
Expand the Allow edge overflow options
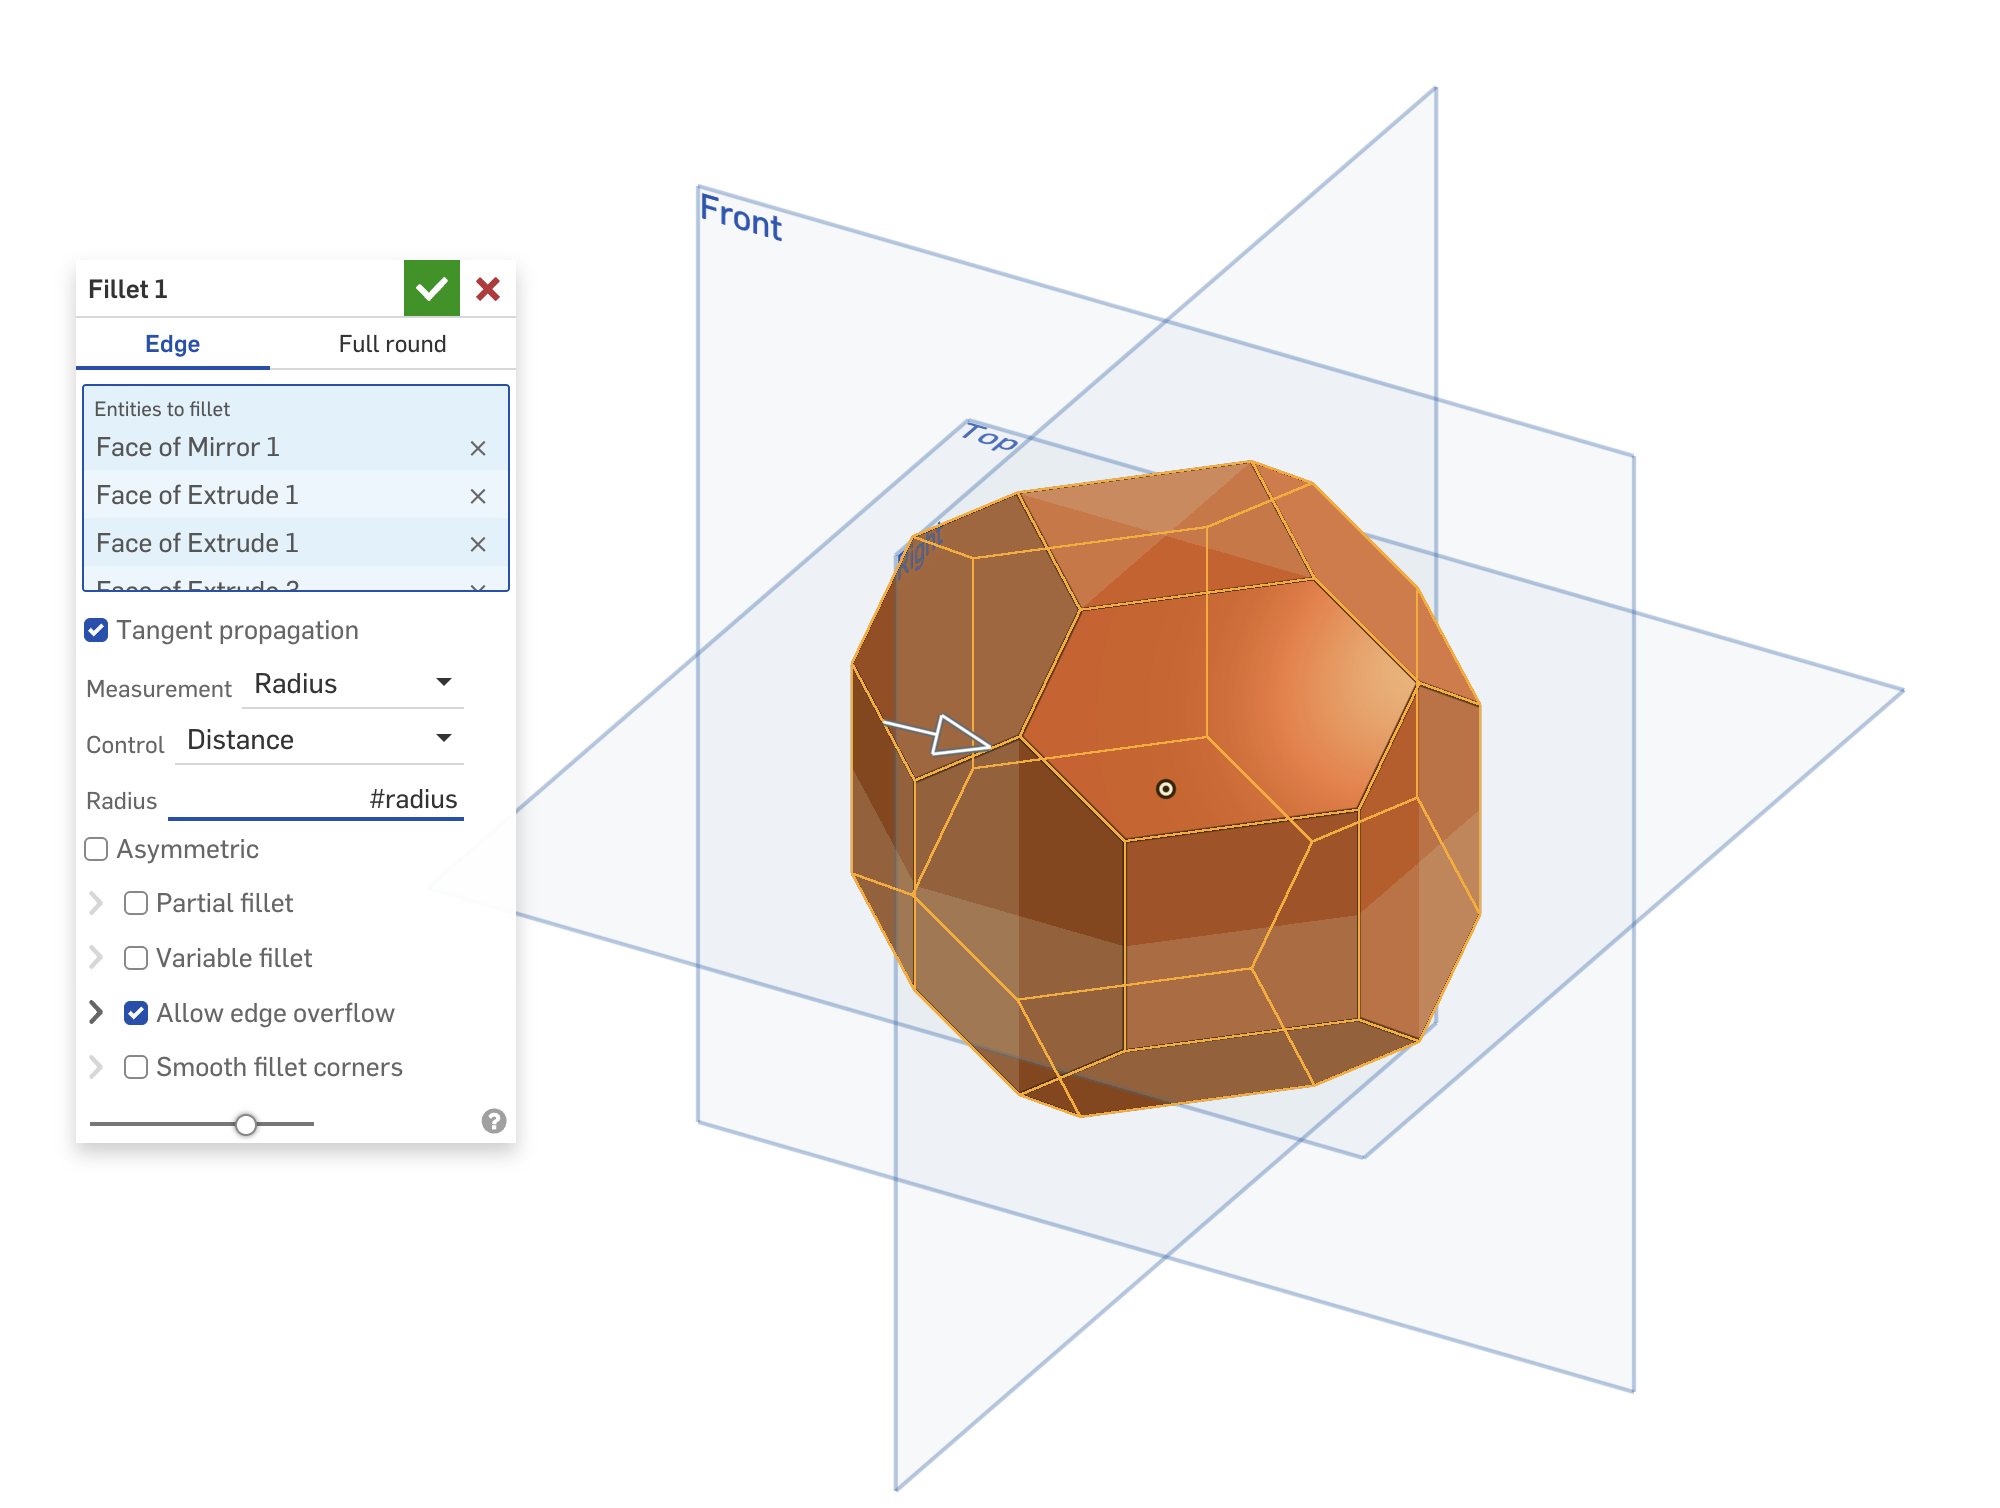coord(96,1012)
